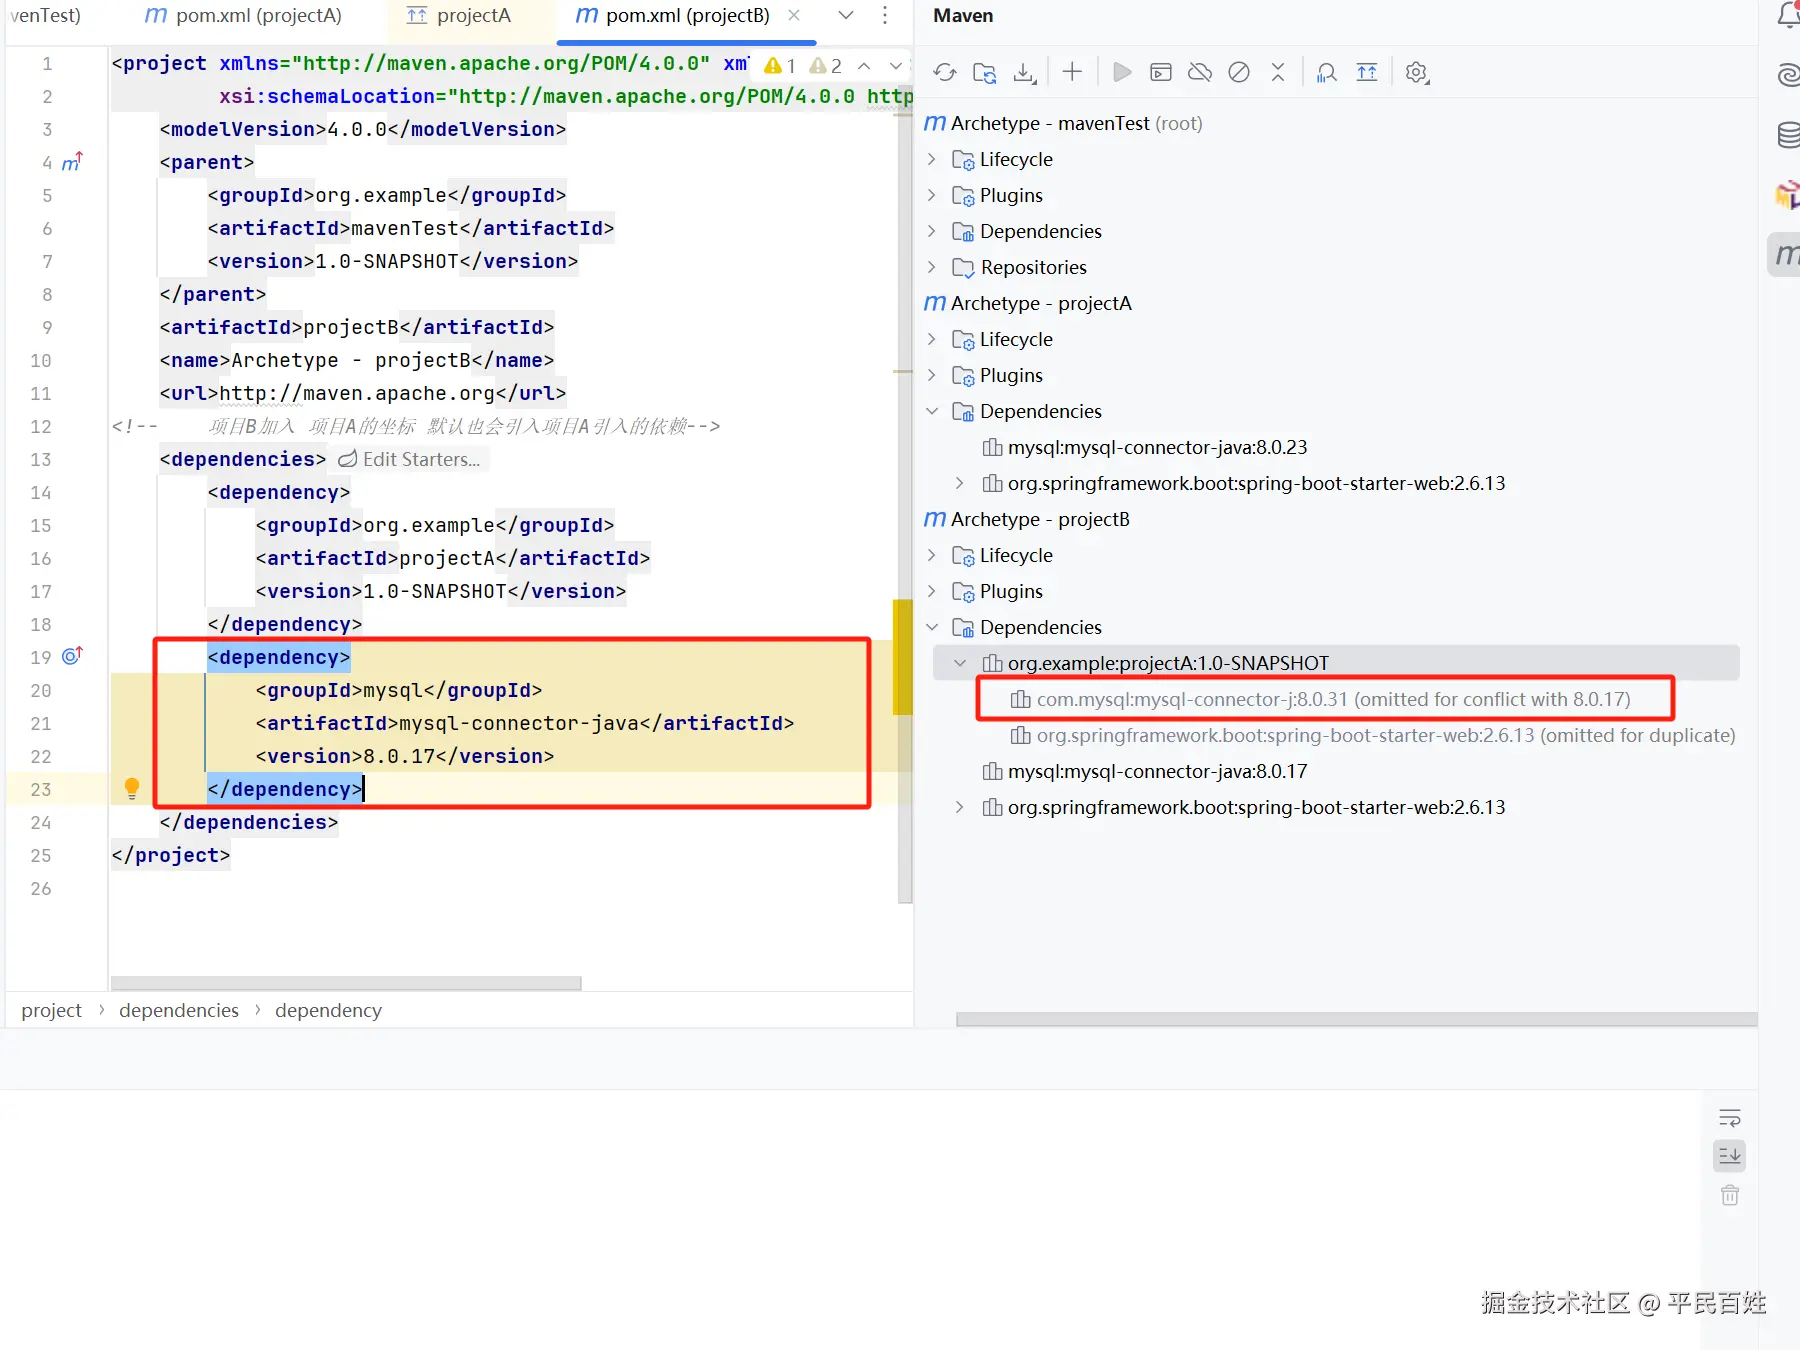This screenshot has width=1800, height=1350.
Task: Click the colorful cube sidebar icon
Action: [x=1787, y=195]
